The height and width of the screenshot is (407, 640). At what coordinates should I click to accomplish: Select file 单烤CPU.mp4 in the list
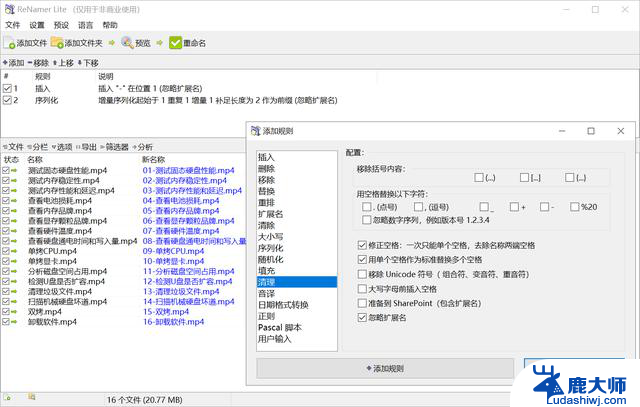(52, 251)
